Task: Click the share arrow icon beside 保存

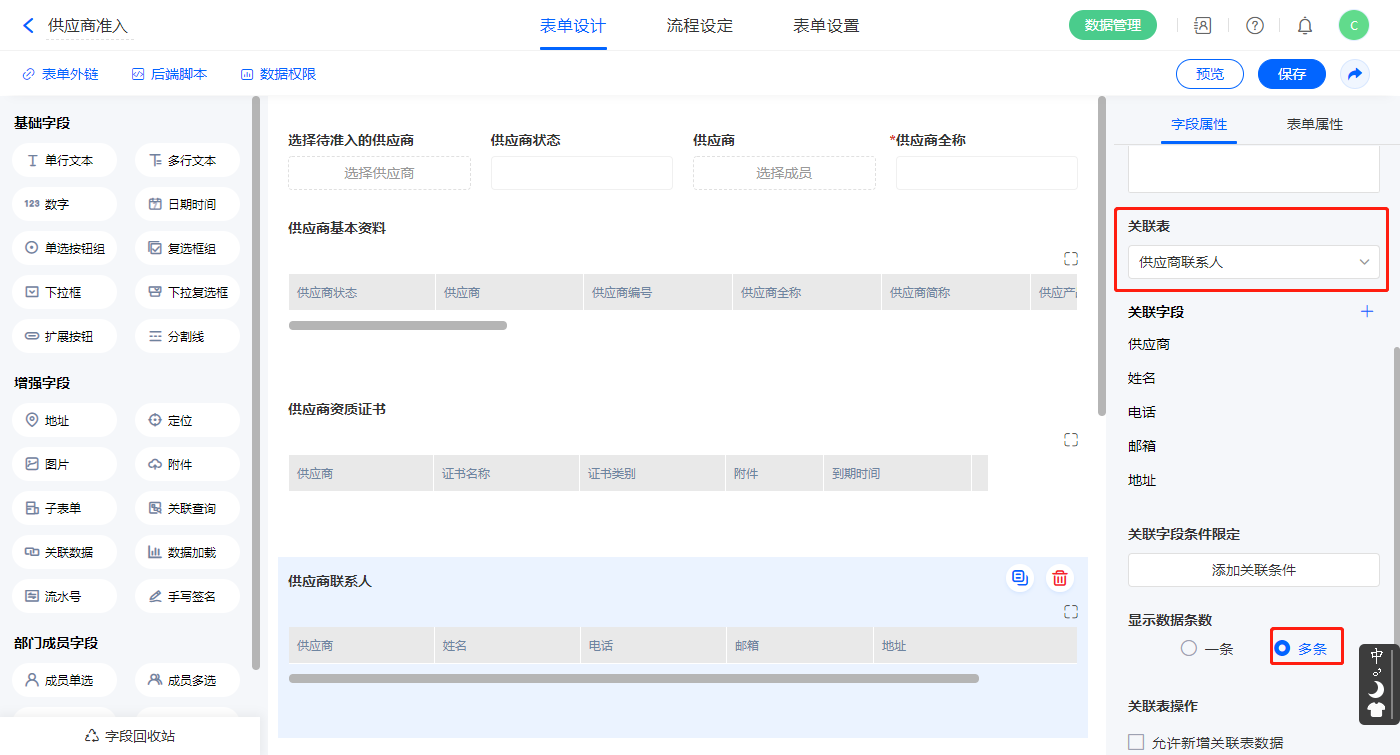Action: (1355, 74)
